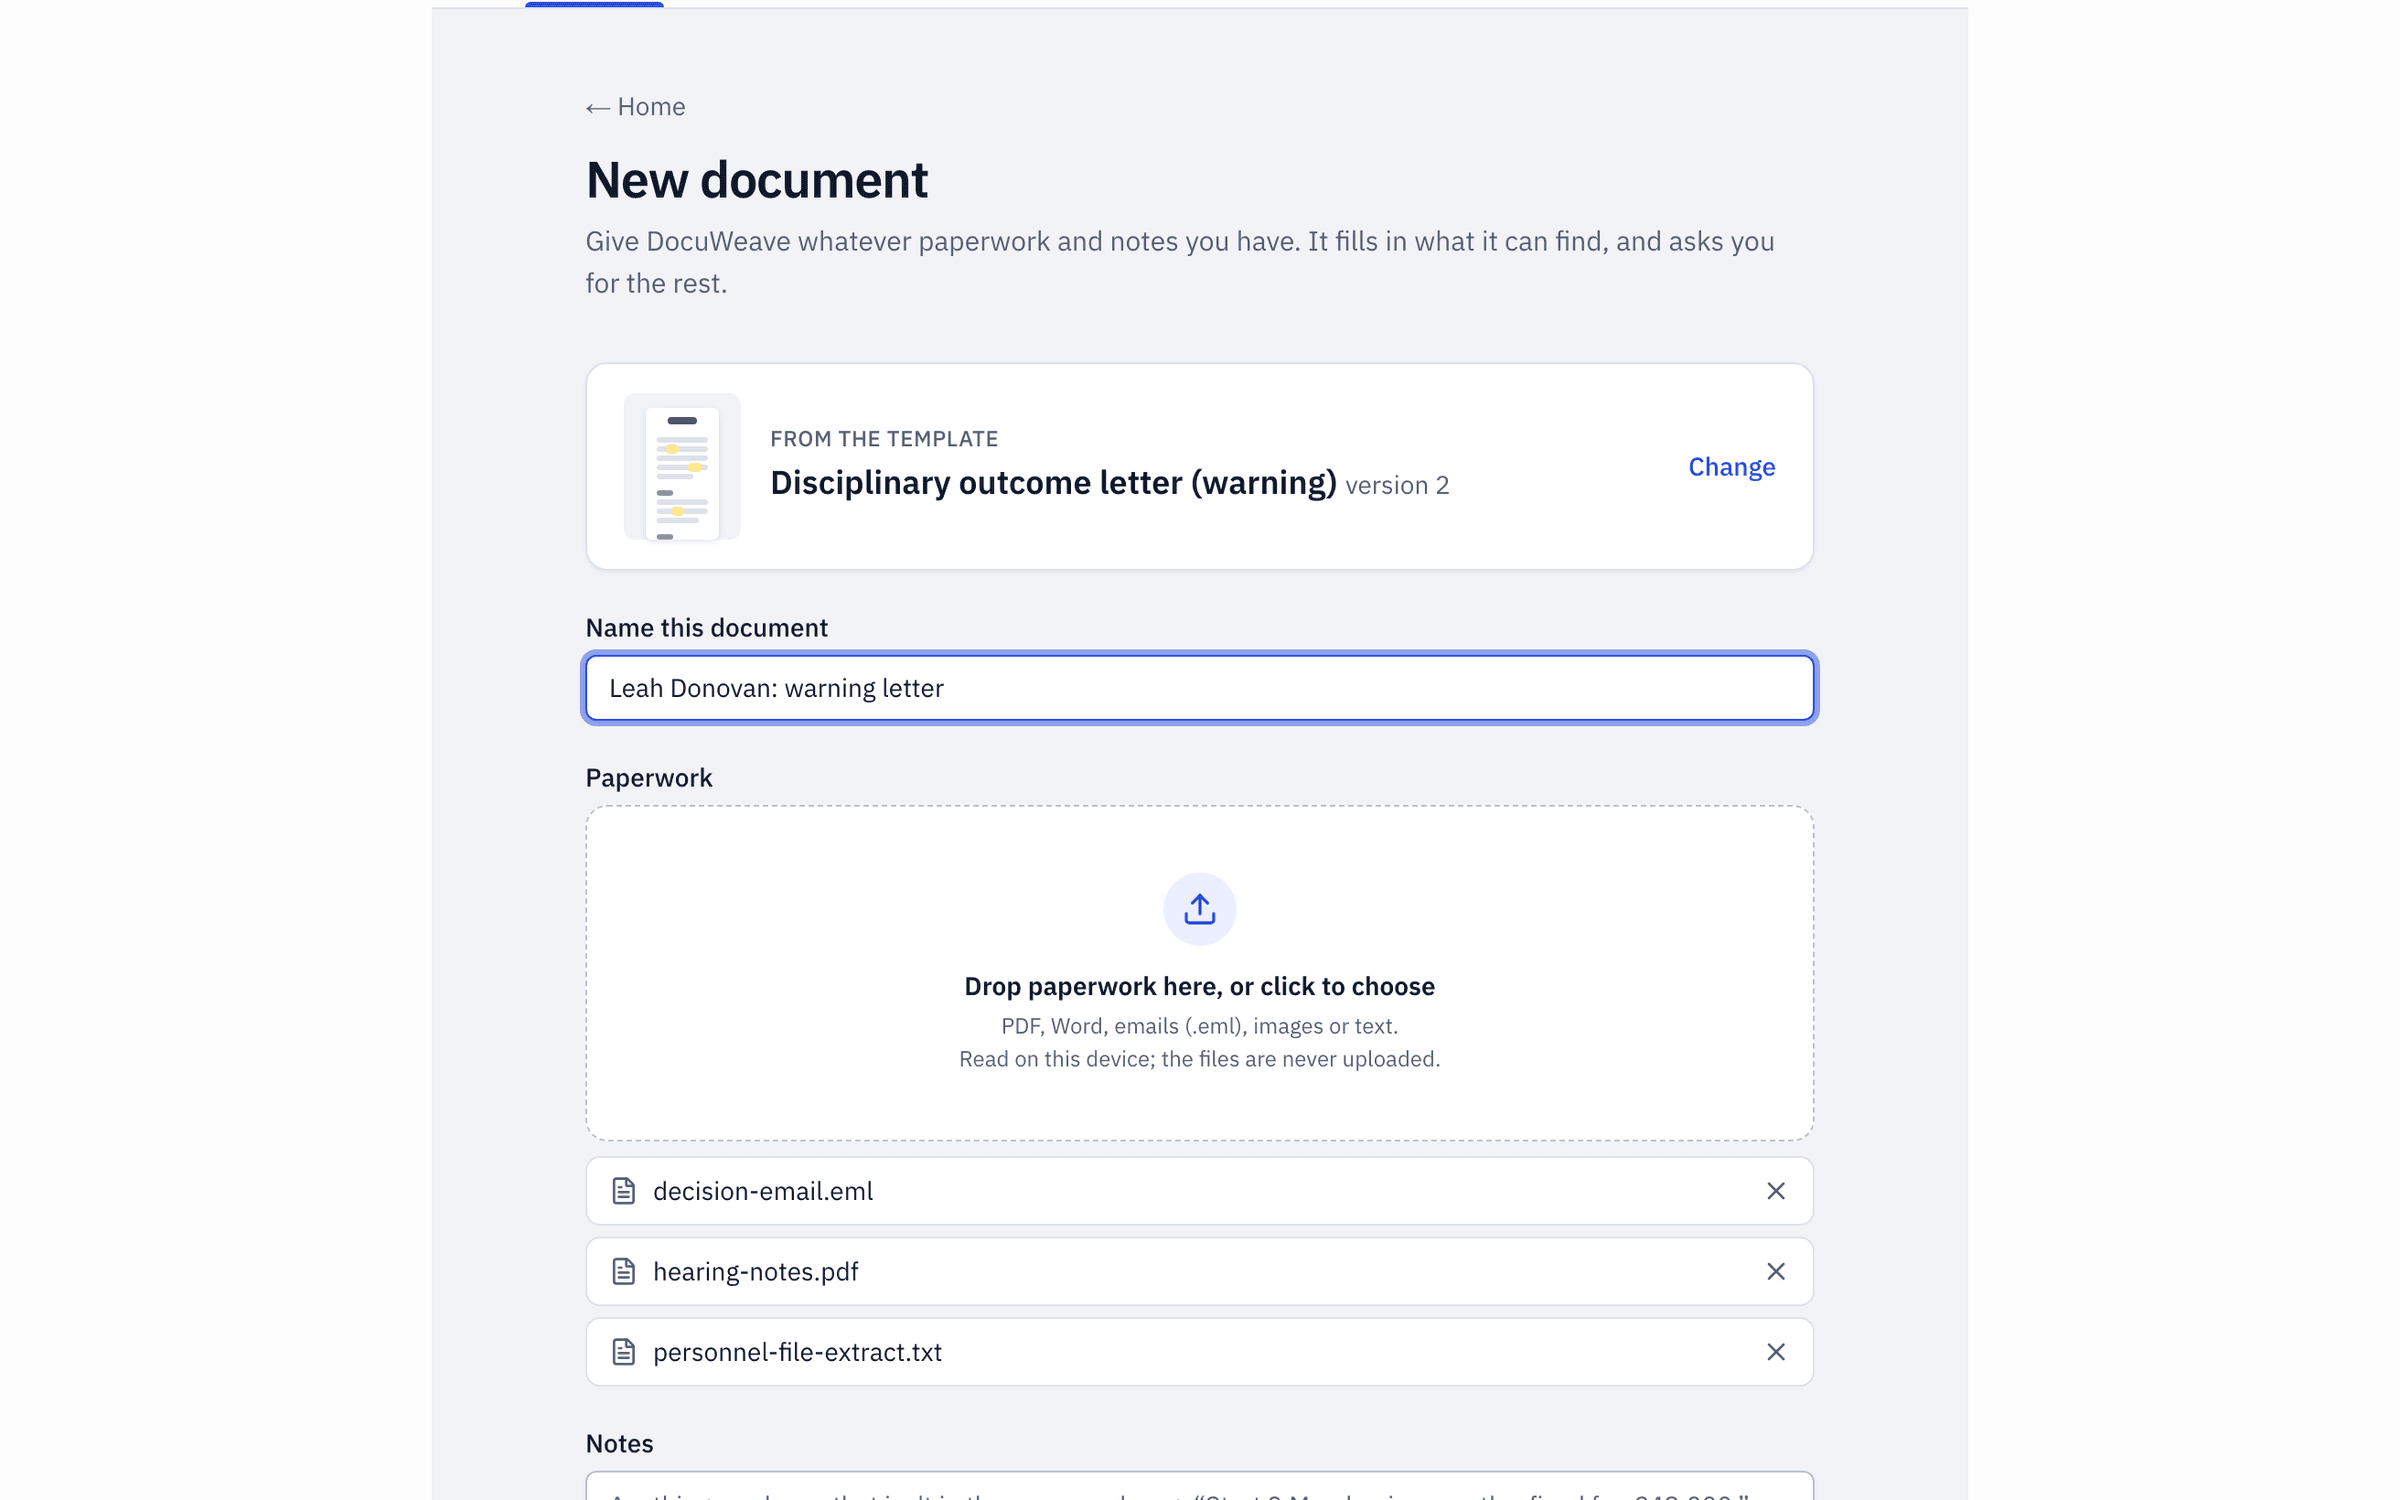Click the 'New document' heading

(x=757, y=181)
